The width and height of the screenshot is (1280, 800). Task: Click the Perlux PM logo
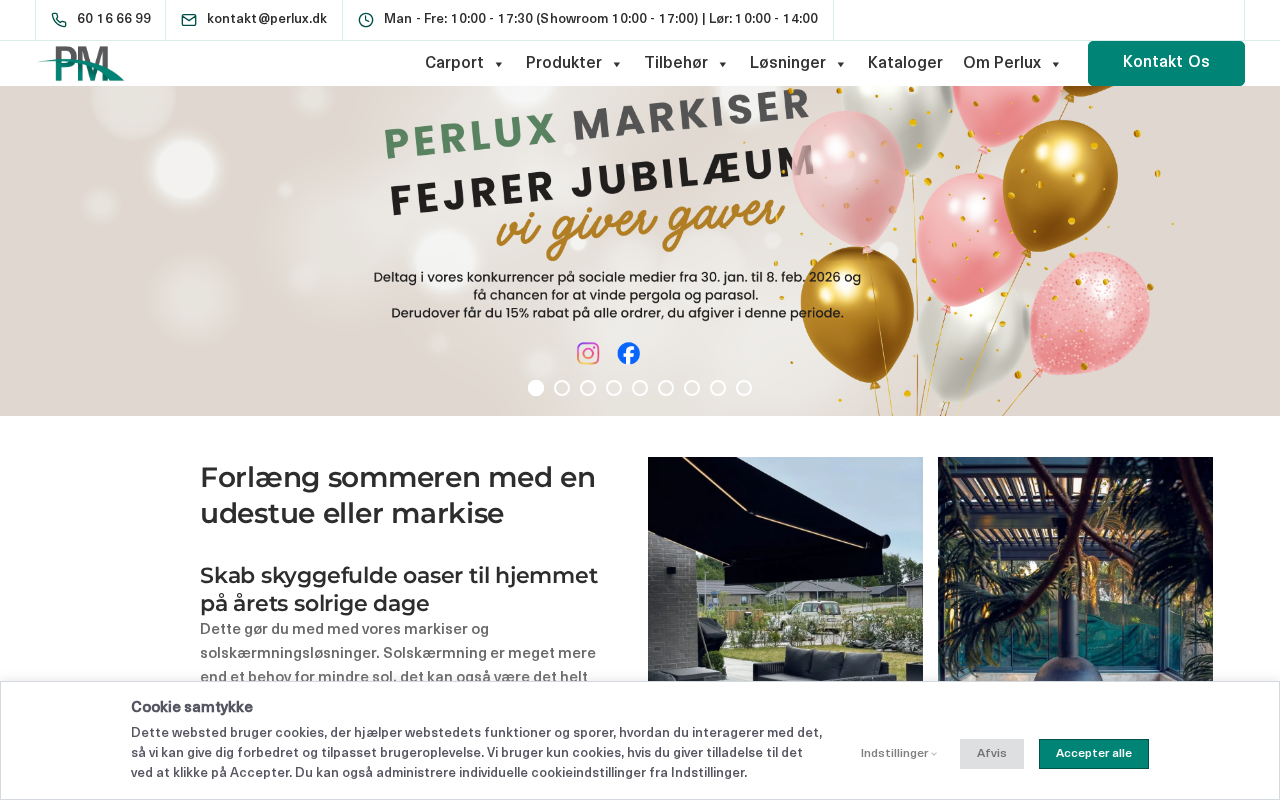pos(81,63)
